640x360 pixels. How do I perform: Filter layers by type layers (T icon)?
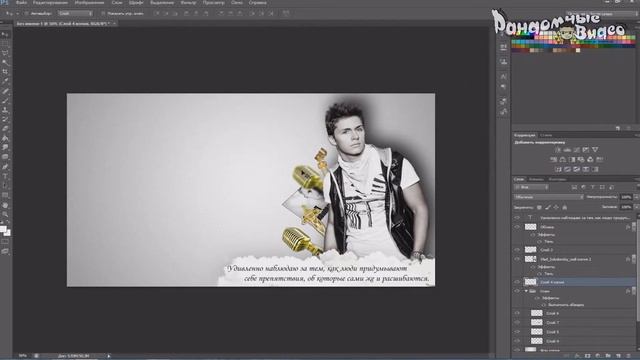point(593,187)
